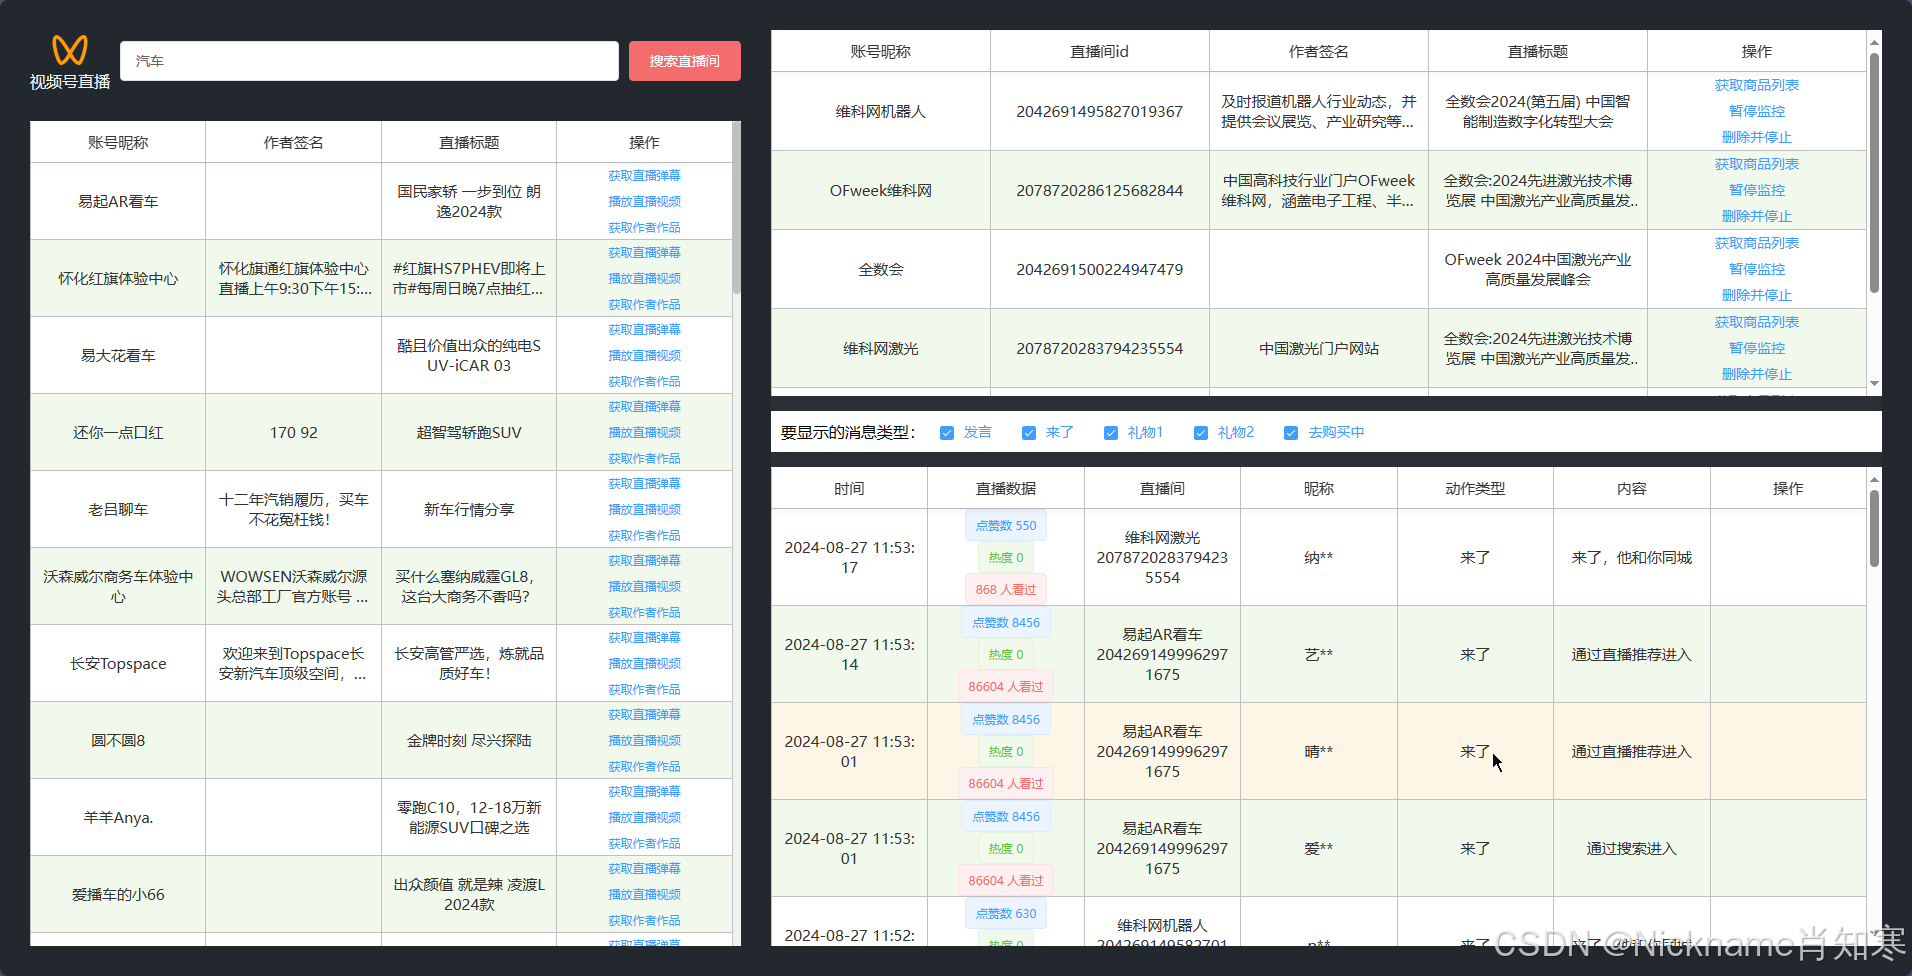This screenshot has width=1912, height=976.
Task: Click the timestamp 2024-08-27 11:53:17
Action: point(849,557)
